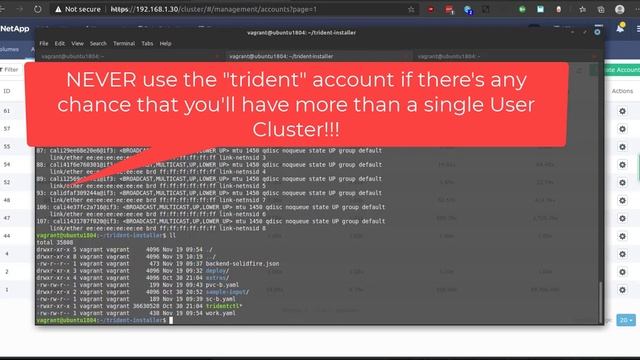Click the browser address bar URL
This screenshot has width=640, height=360.
213,9
